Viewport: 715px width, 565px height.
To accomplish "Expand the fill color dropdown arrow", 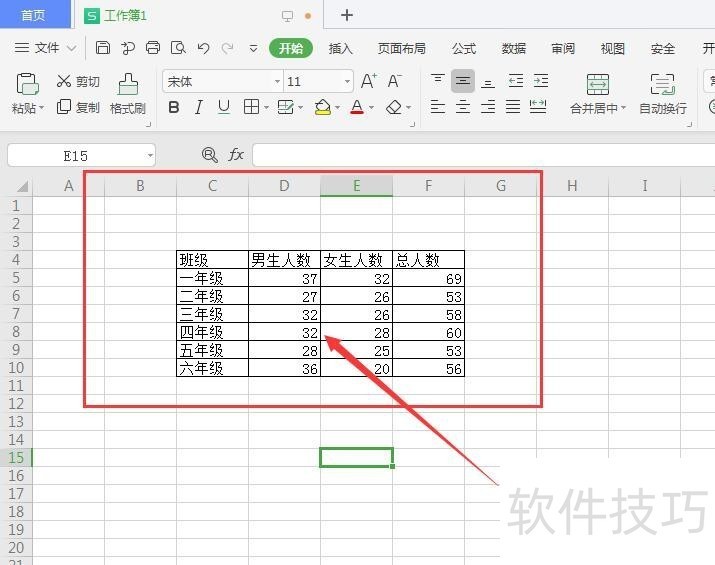I will click(337, 108).
